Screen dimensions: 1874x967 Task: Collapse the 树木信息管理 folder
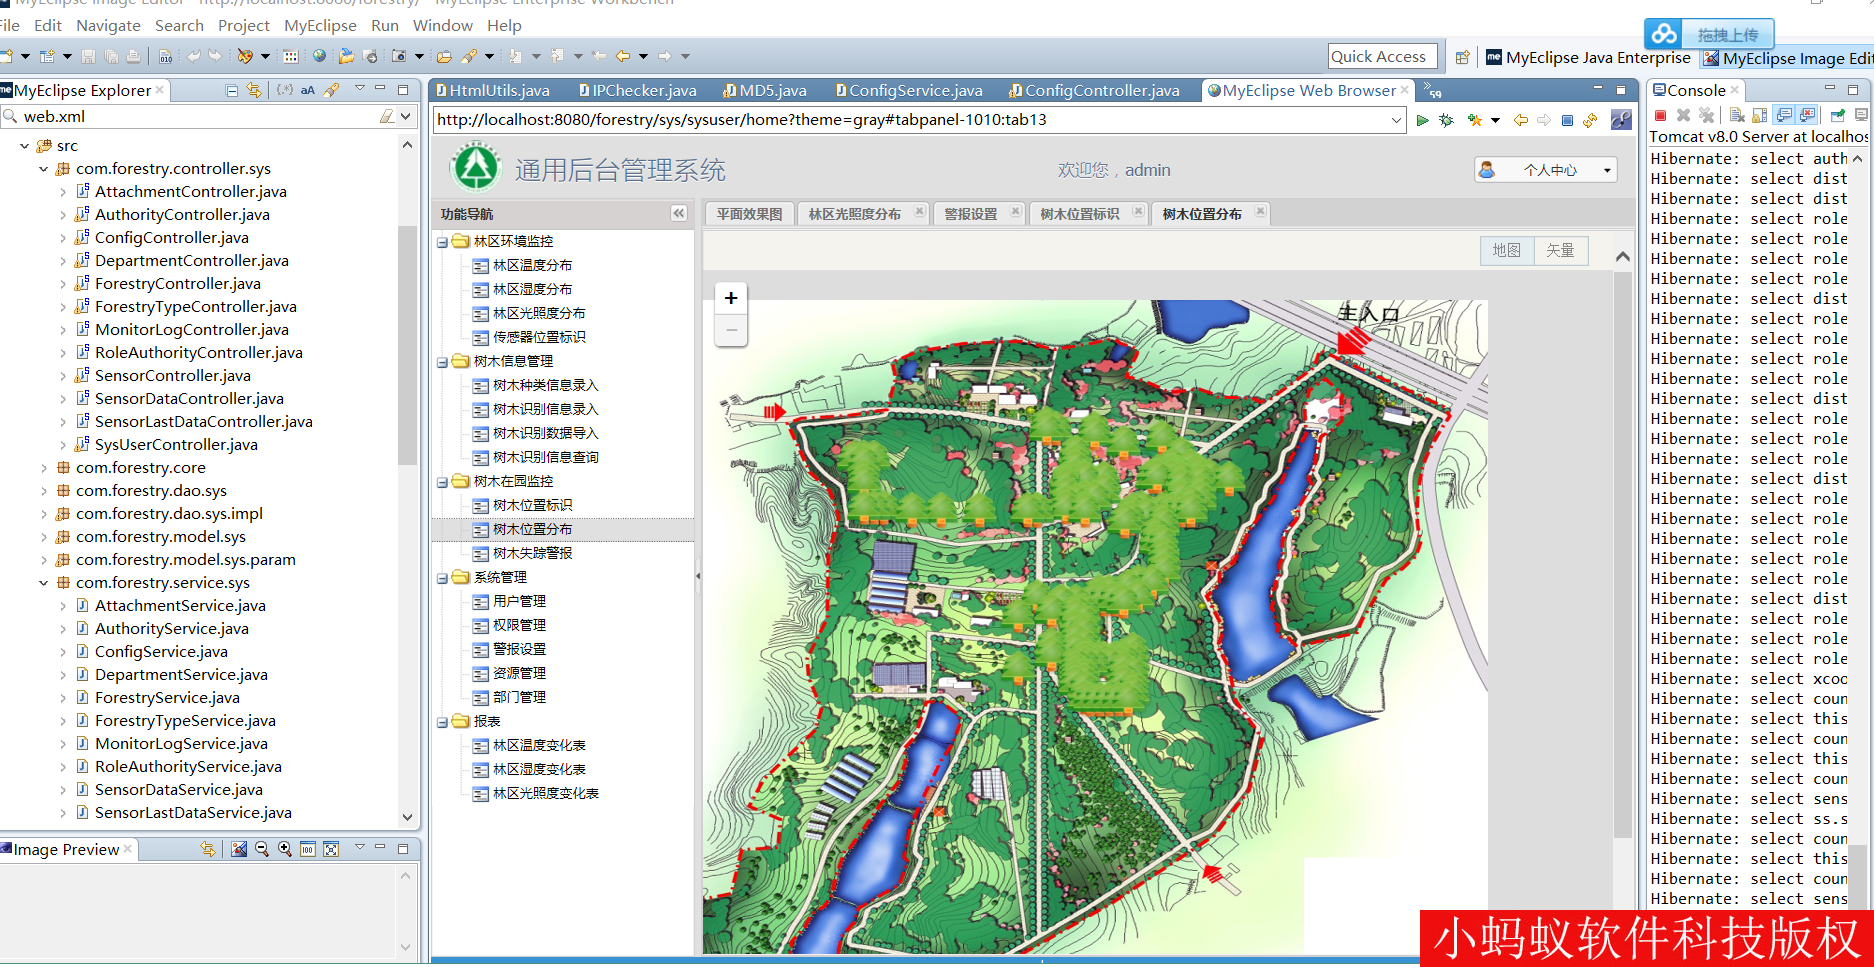coord(442,362)
